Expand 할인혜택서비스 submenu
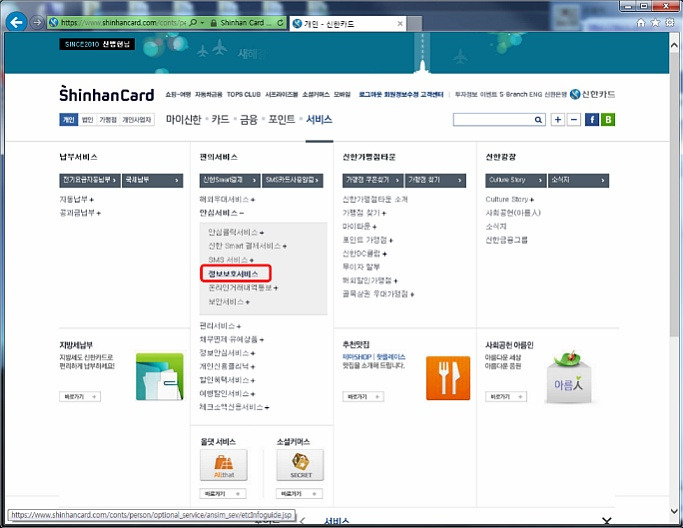The image size is (683, 528). click(227, 380)
